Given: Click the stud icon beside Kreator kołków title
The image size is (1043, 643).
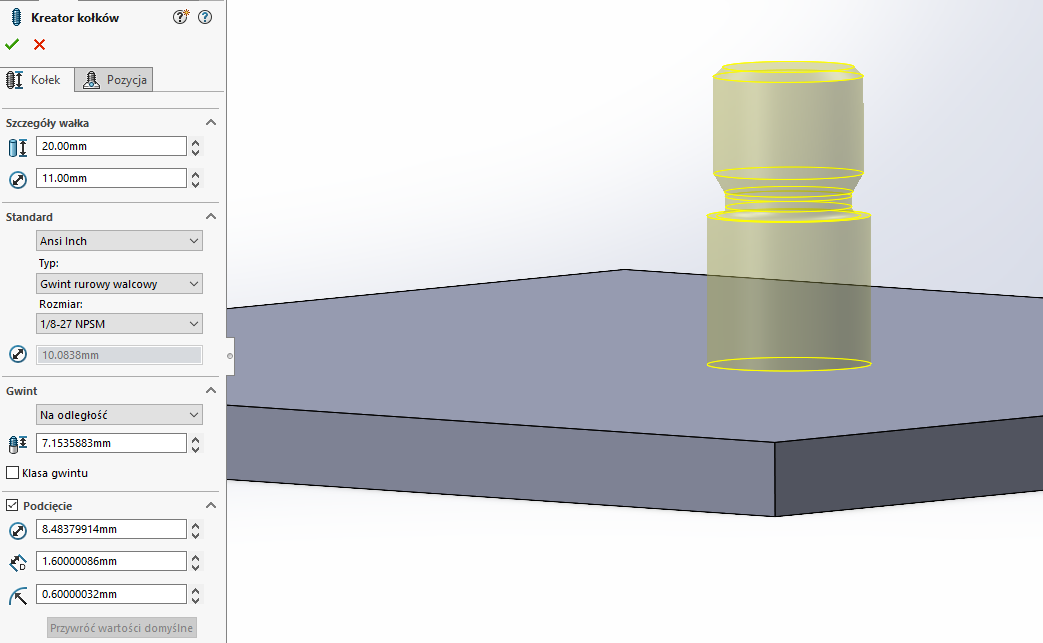Looking at the screenshot, I should [x=13, y=17].
